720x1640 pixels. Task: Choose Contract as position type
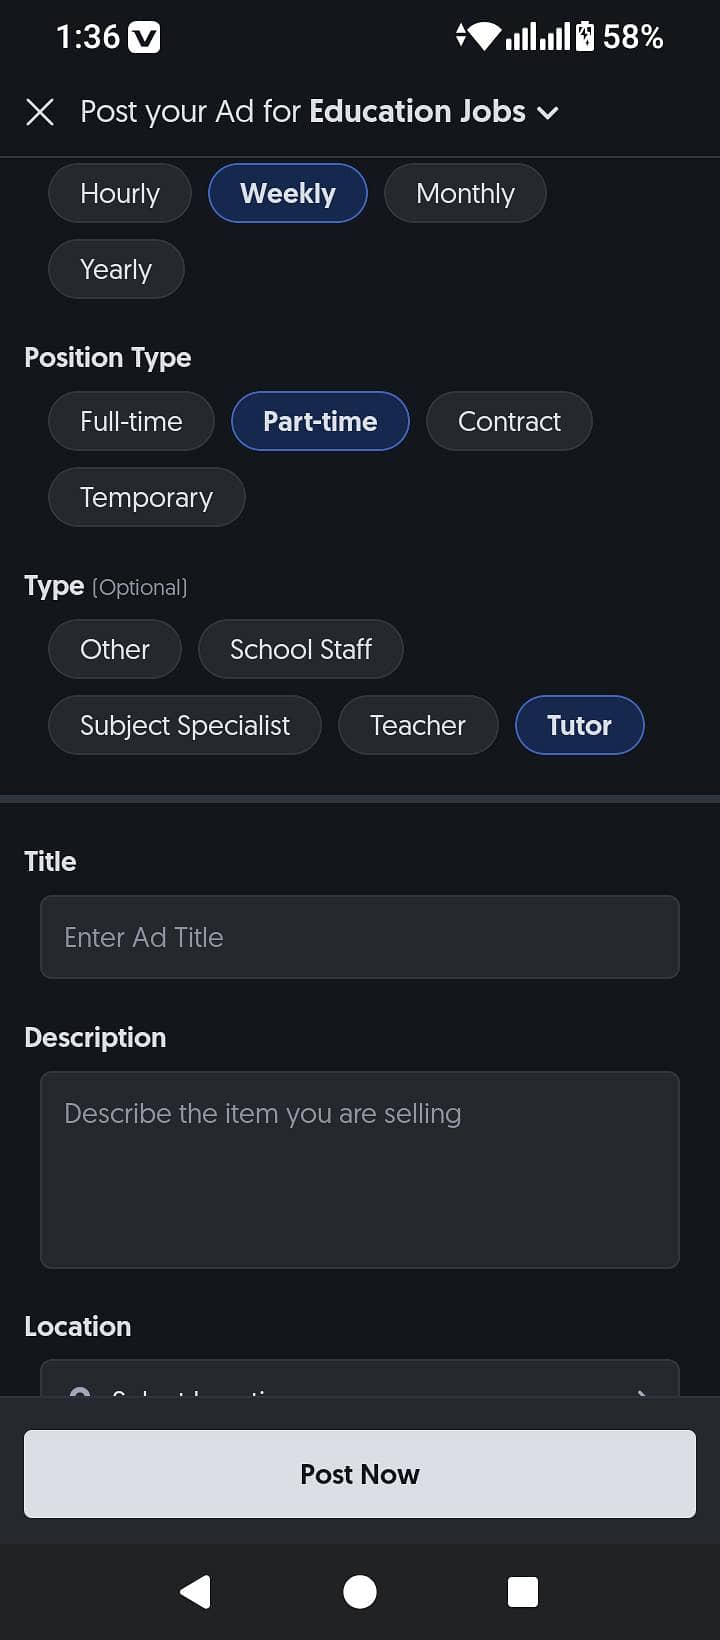[x=509, y=421]
